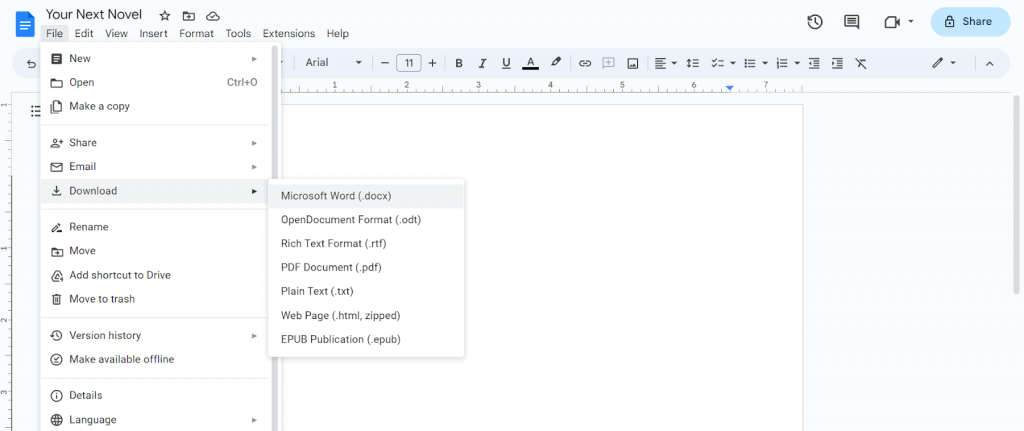Click the Insert link icon

click(585, 63)
